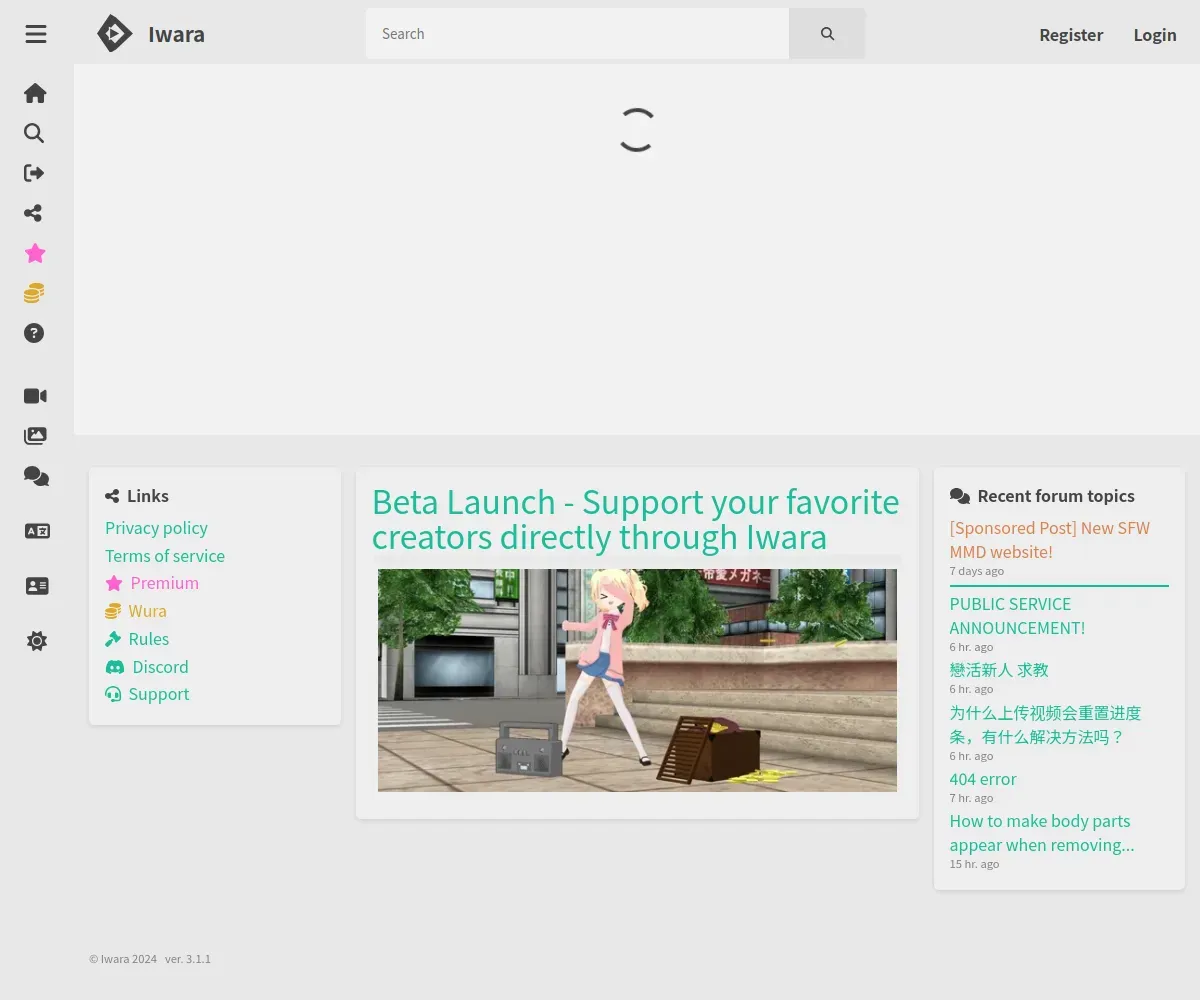The image size is (1200, 1000).
Task: Click the Iwara logo icon
Action: pyautogui.click(x=114, y=34)
